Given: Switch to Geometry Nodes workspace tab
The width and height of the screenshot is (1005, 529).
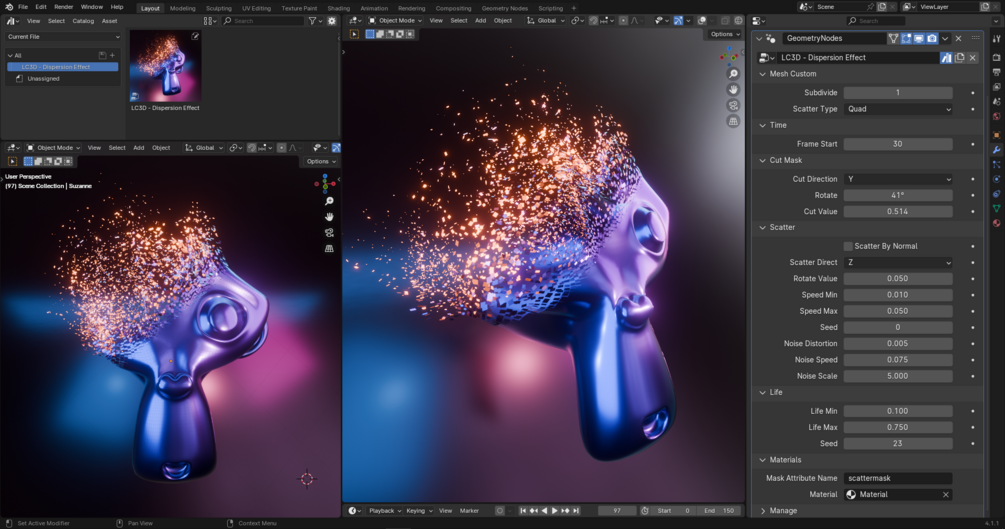Looking at the screenshot, I should click(x=504, y=8).
